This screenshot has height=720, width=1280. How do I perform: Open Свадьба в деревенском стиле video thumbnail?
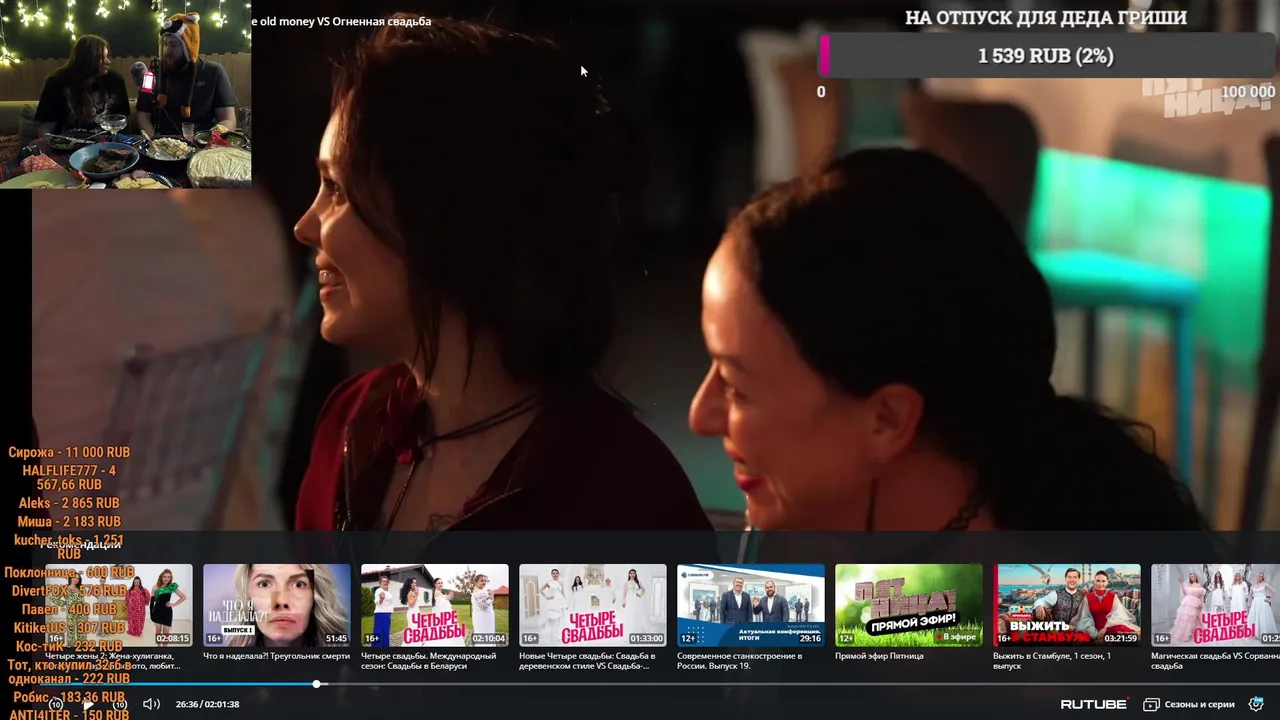click(x=592, y=605)
